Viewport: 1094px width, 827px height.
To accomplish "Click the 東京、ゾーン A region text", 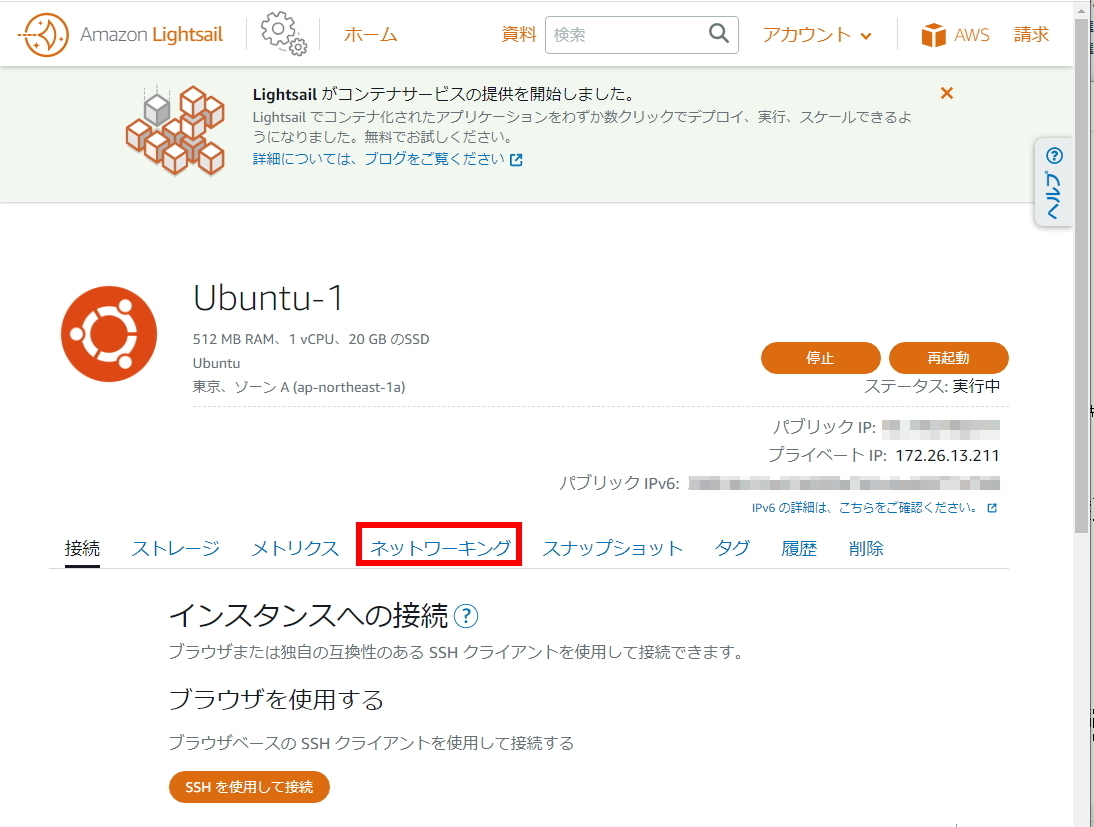I will pyautogui.click(x=299, y=387).
